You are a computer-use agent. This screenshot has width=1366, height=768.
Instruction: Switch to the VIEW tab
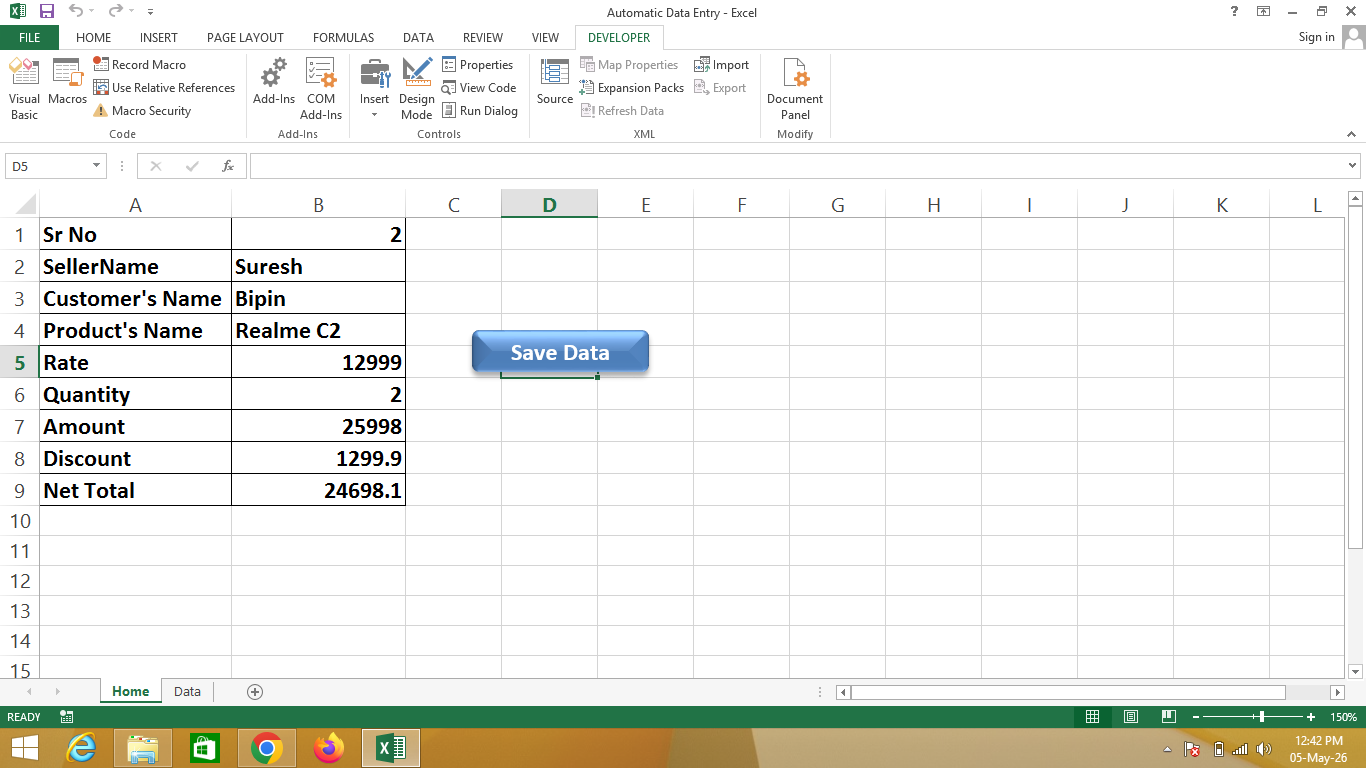tap(545, 37)
